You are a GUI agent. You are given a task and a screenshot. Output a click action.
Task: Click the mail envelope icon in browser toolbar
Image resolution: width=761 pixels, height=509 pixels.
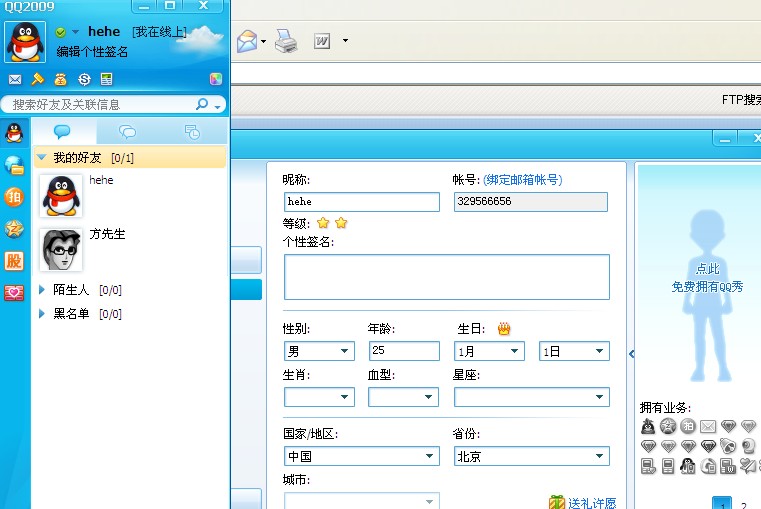tap(247, 41)
